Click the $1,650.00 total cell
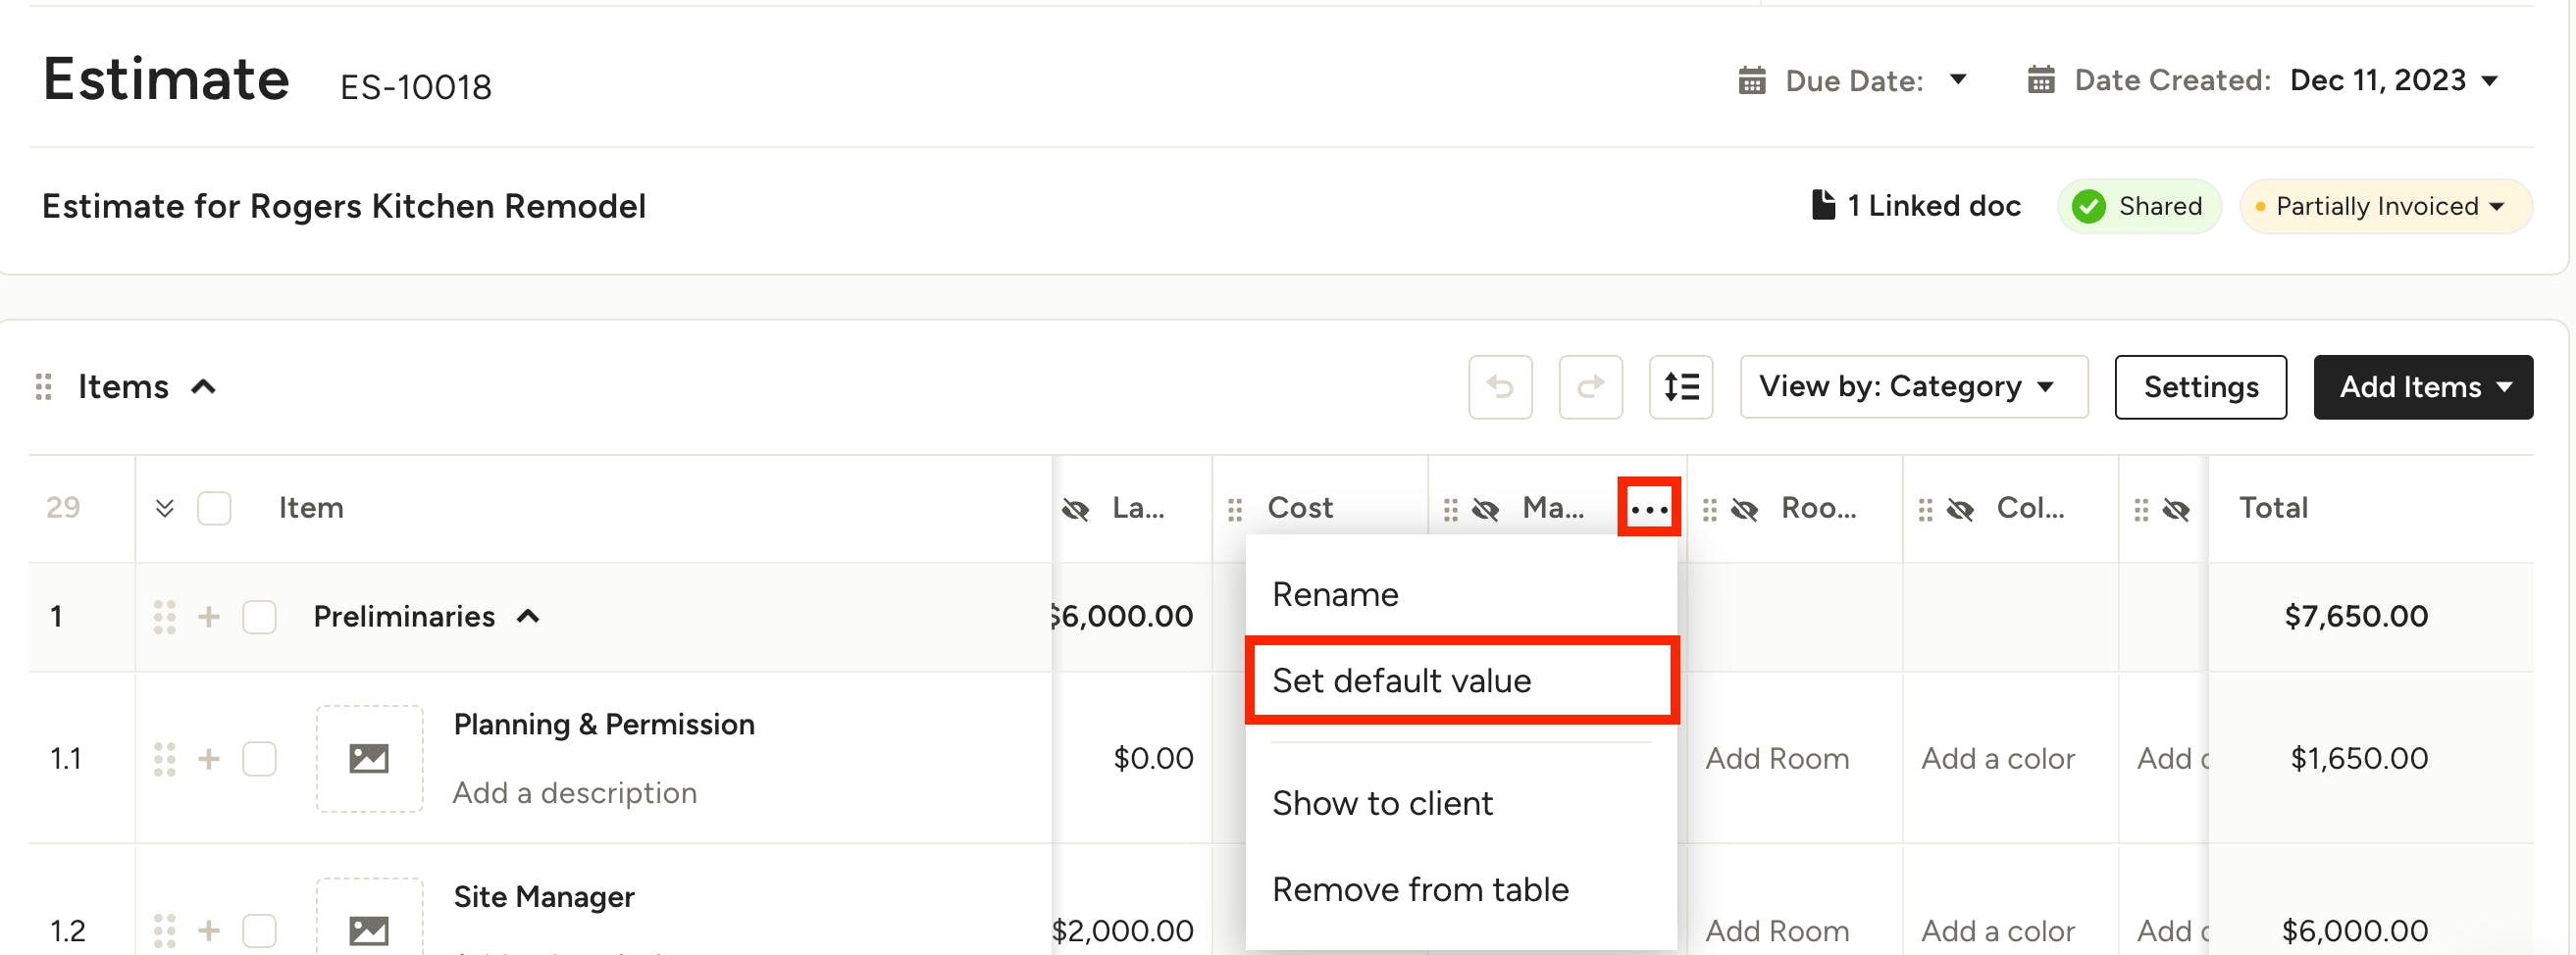Viewport: 2576px width, 955px height. (x=2358, y=758)
